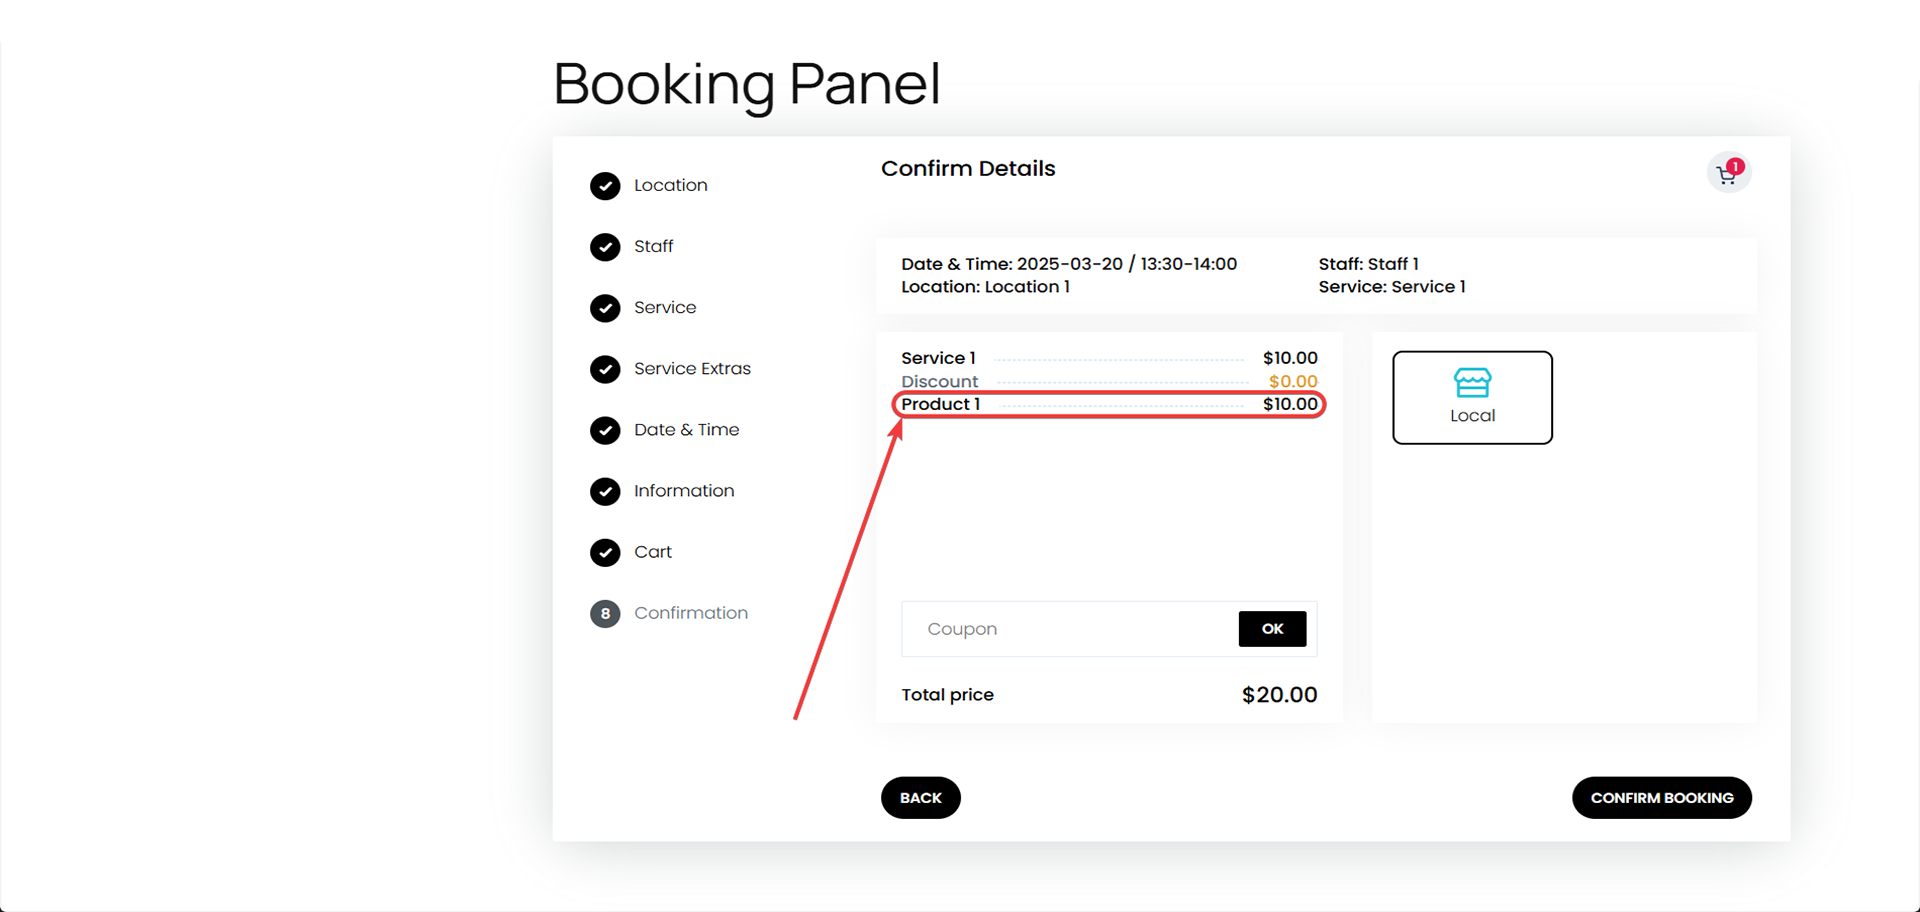1920x912 pixels.
Task: Click the Product 1 price row
Action: 1109,404
